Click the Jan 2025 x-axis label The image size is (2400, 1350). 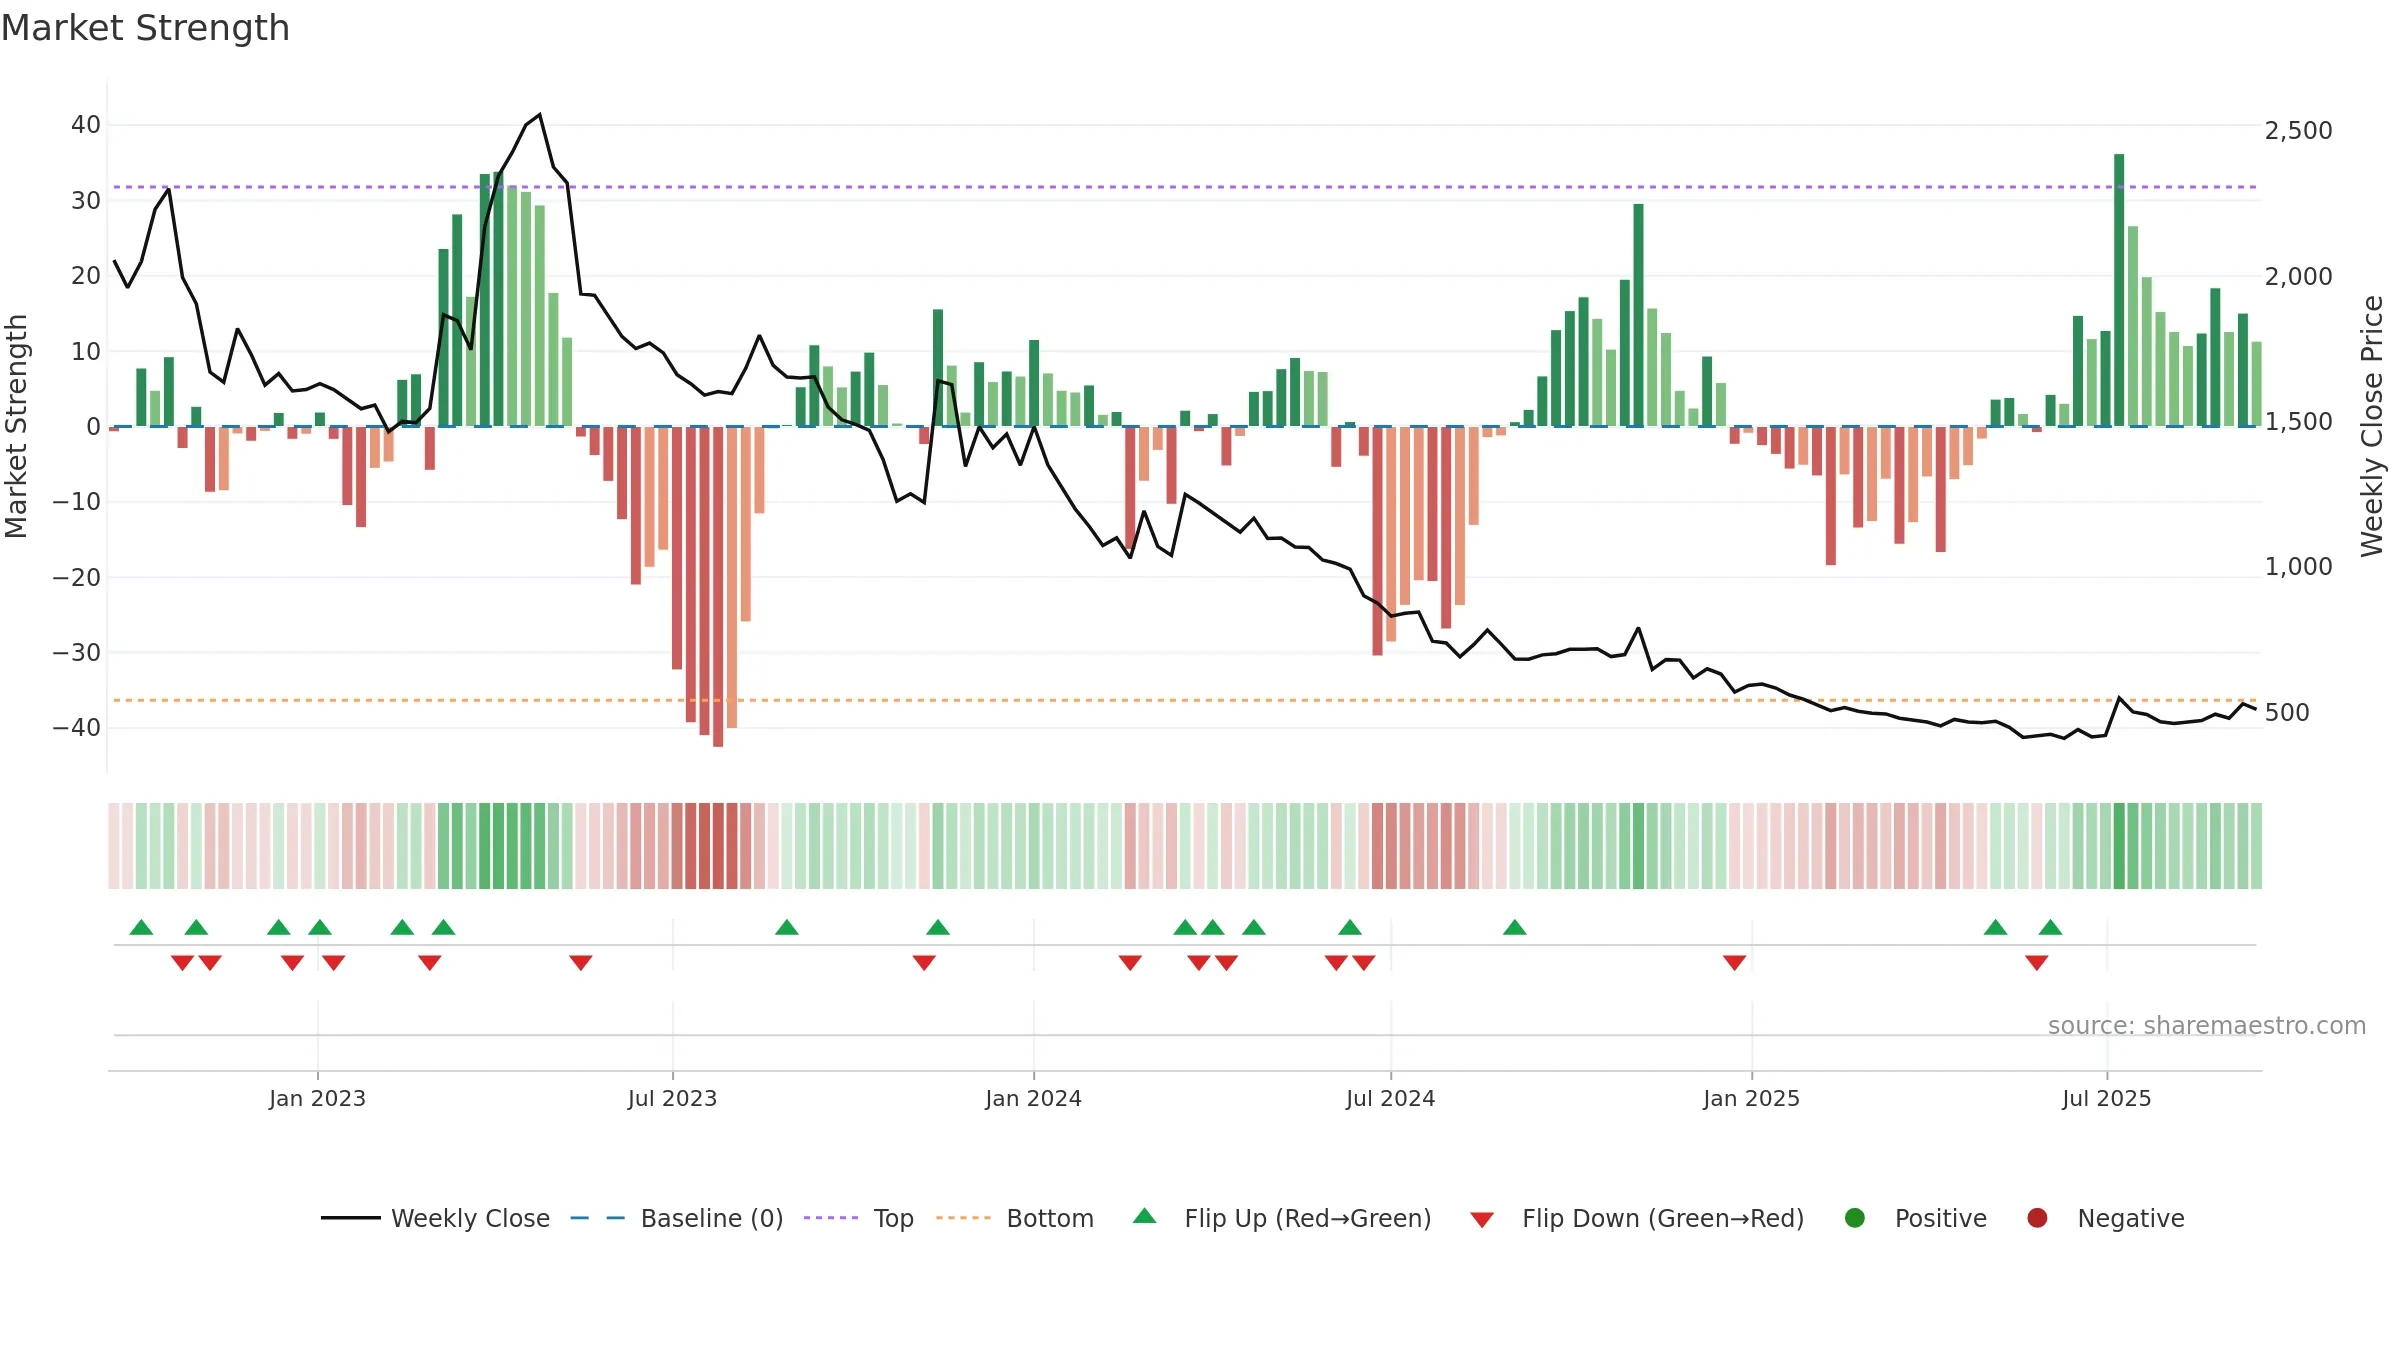click(x=1751, y=1098)
